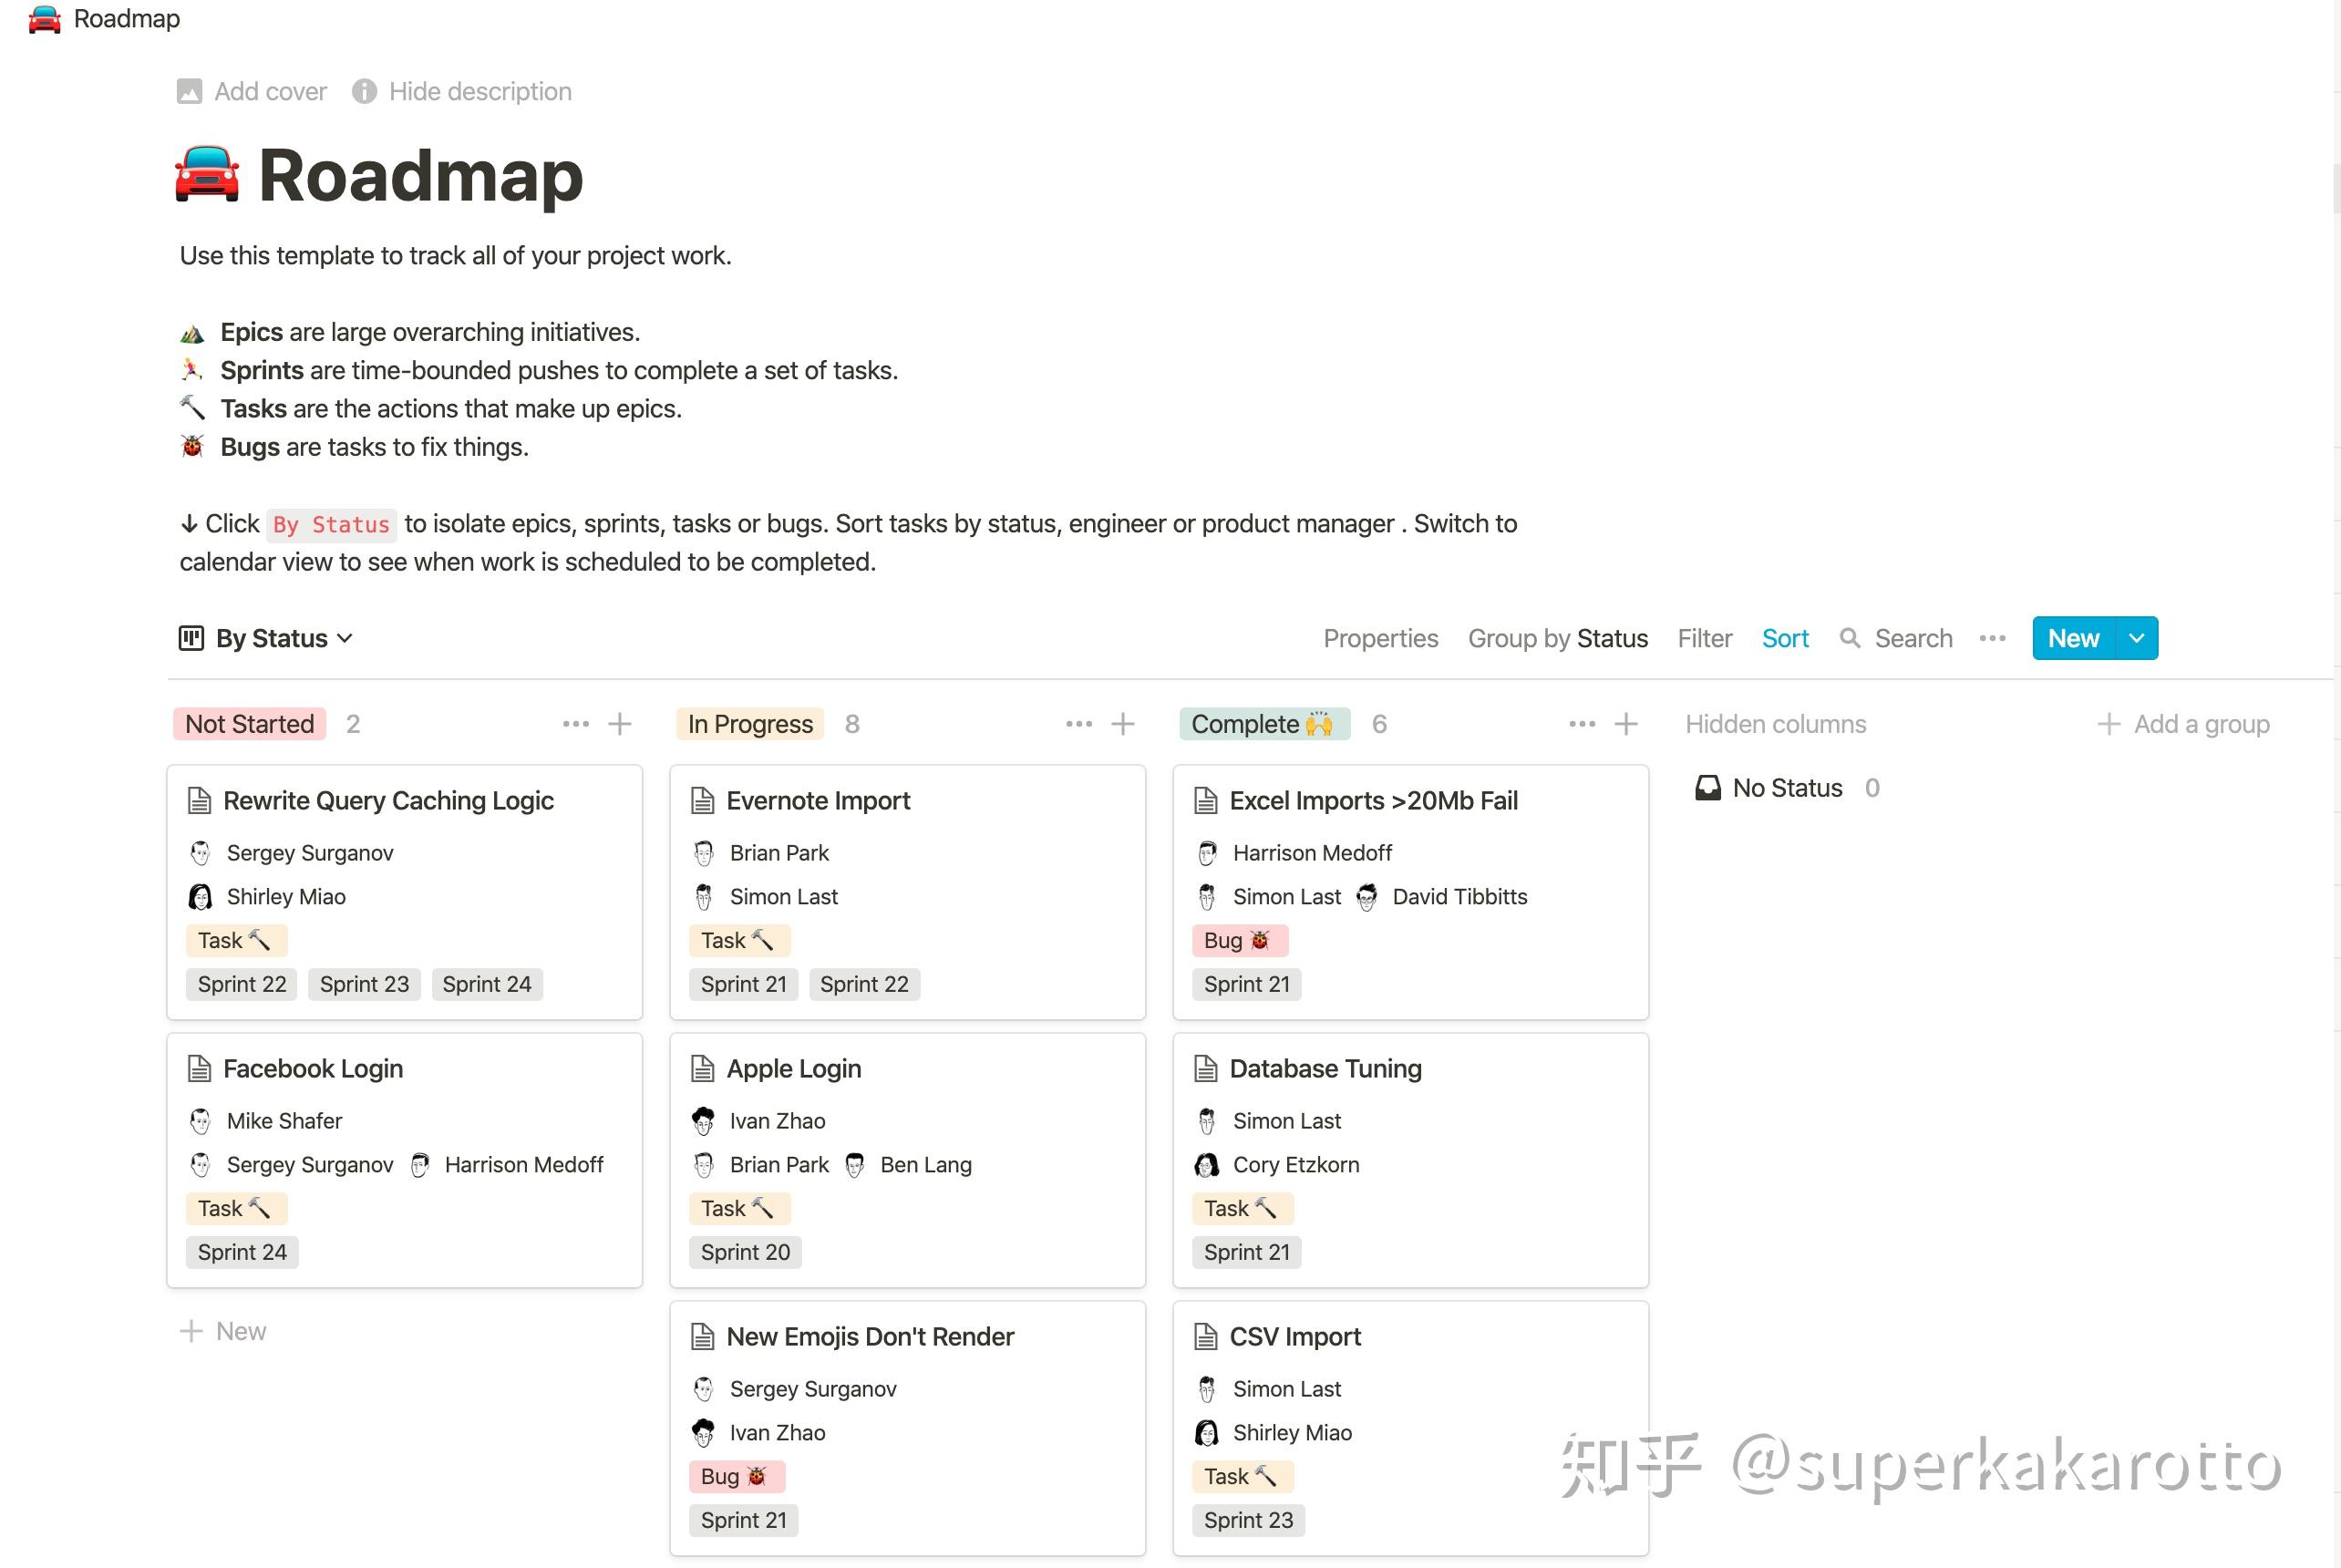This screenshot has height=1568, width=2341.
Task: Open the Facebook Login card
Action: (313, 1069)
